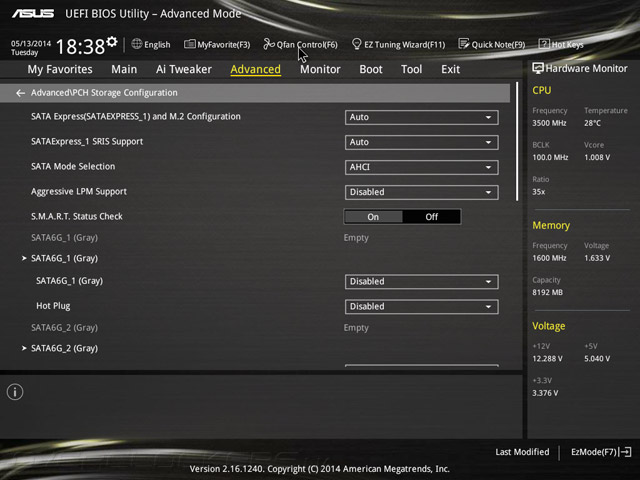This screenshot has height=480, width=640.
Task: Click the Ratio 35x value
Action: (538, 192)
